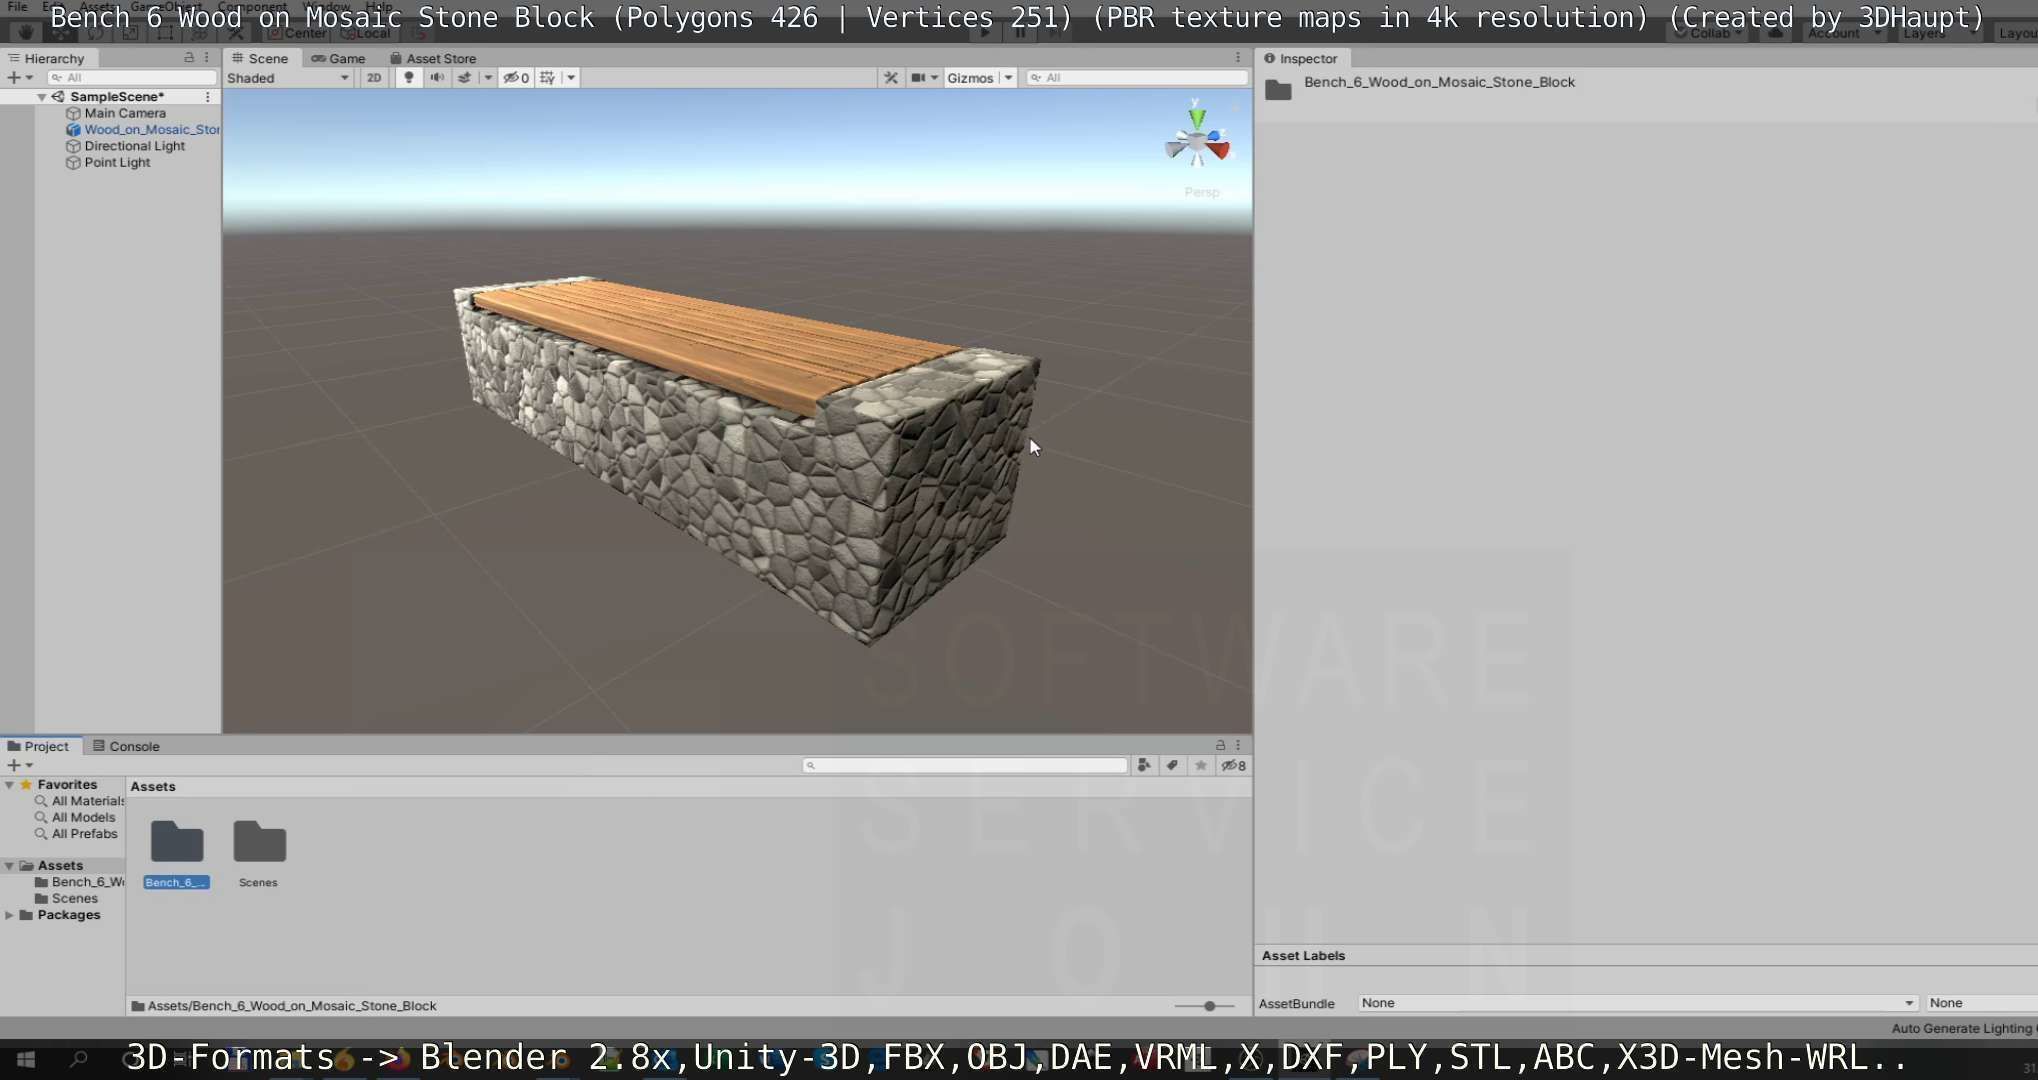
Task: Click the Point Light cube icon
Action: [73, 162]
